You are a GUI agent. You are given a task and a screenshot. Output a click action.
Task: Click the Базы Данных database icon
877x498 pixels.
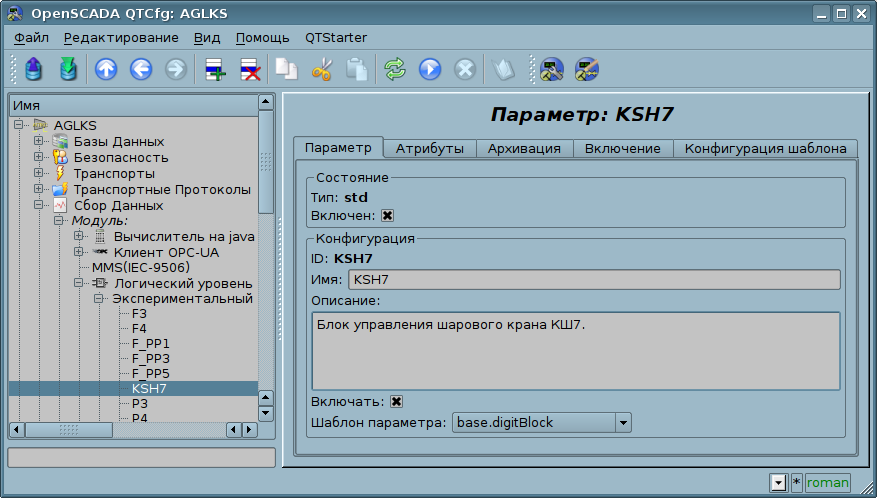[x=60, y=142]
